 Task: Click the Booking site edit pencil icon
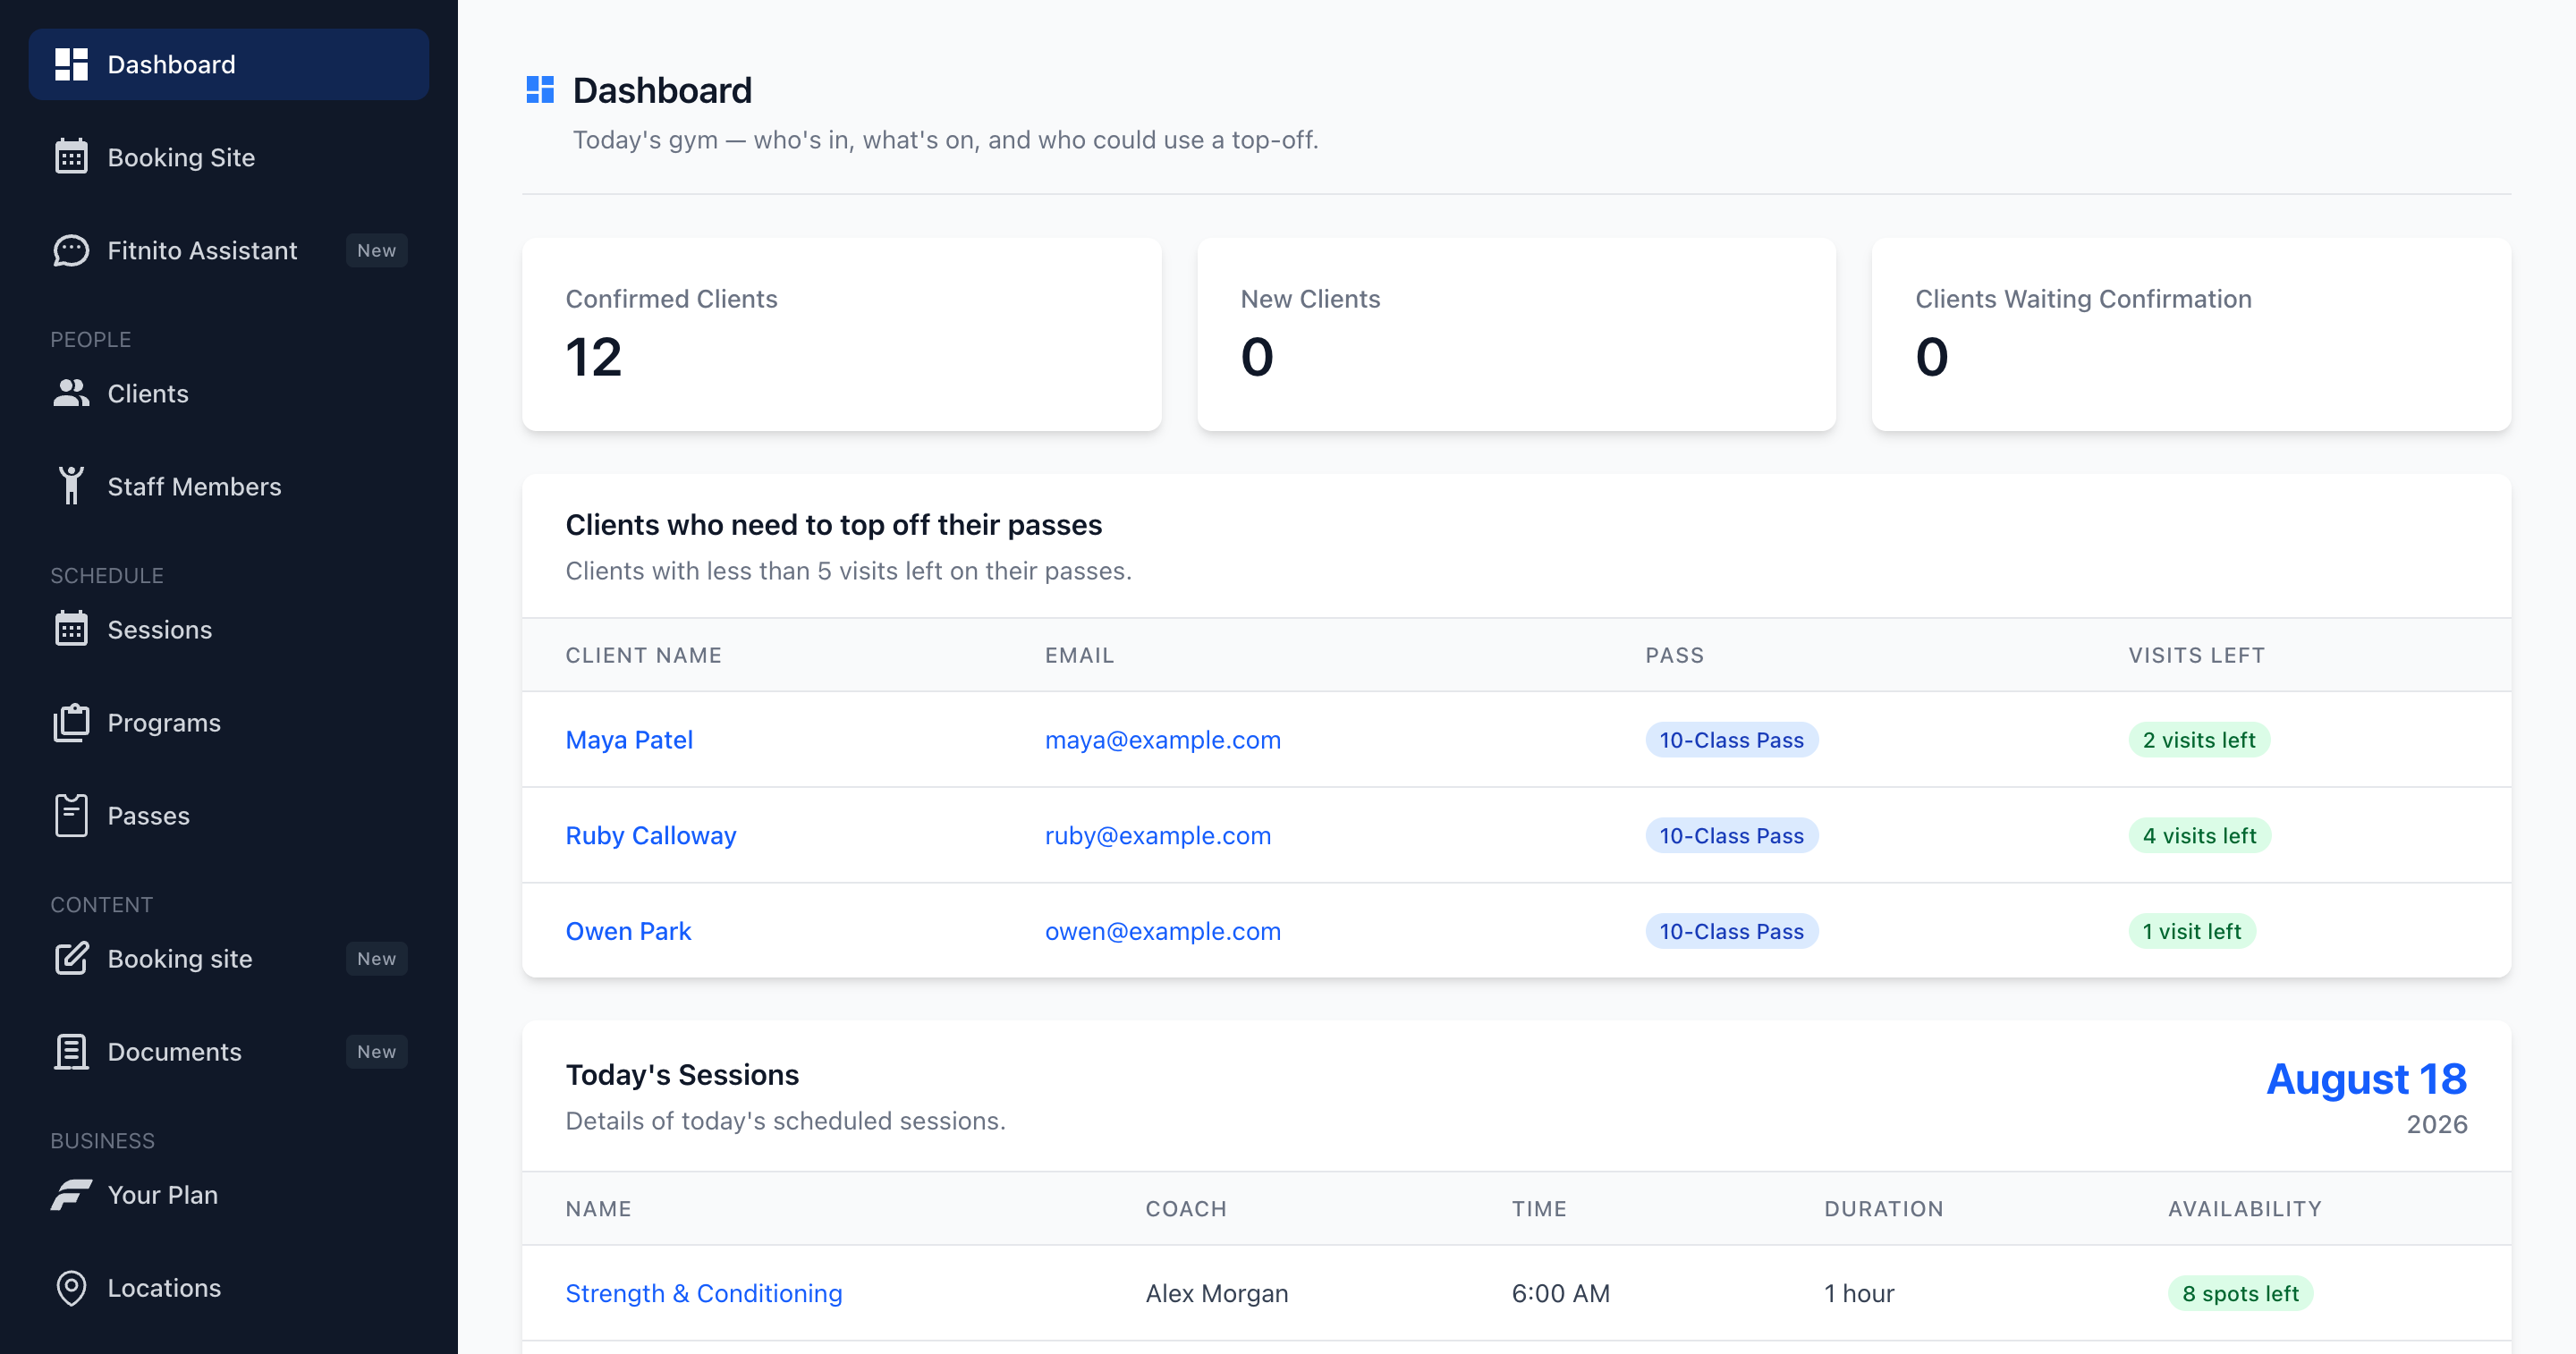tap(71, 958)
